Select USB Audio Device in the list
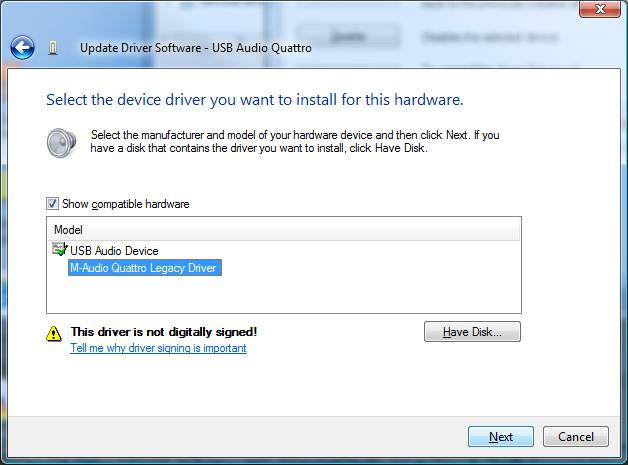Screen dimensions: 628x465 pos(114,251)
